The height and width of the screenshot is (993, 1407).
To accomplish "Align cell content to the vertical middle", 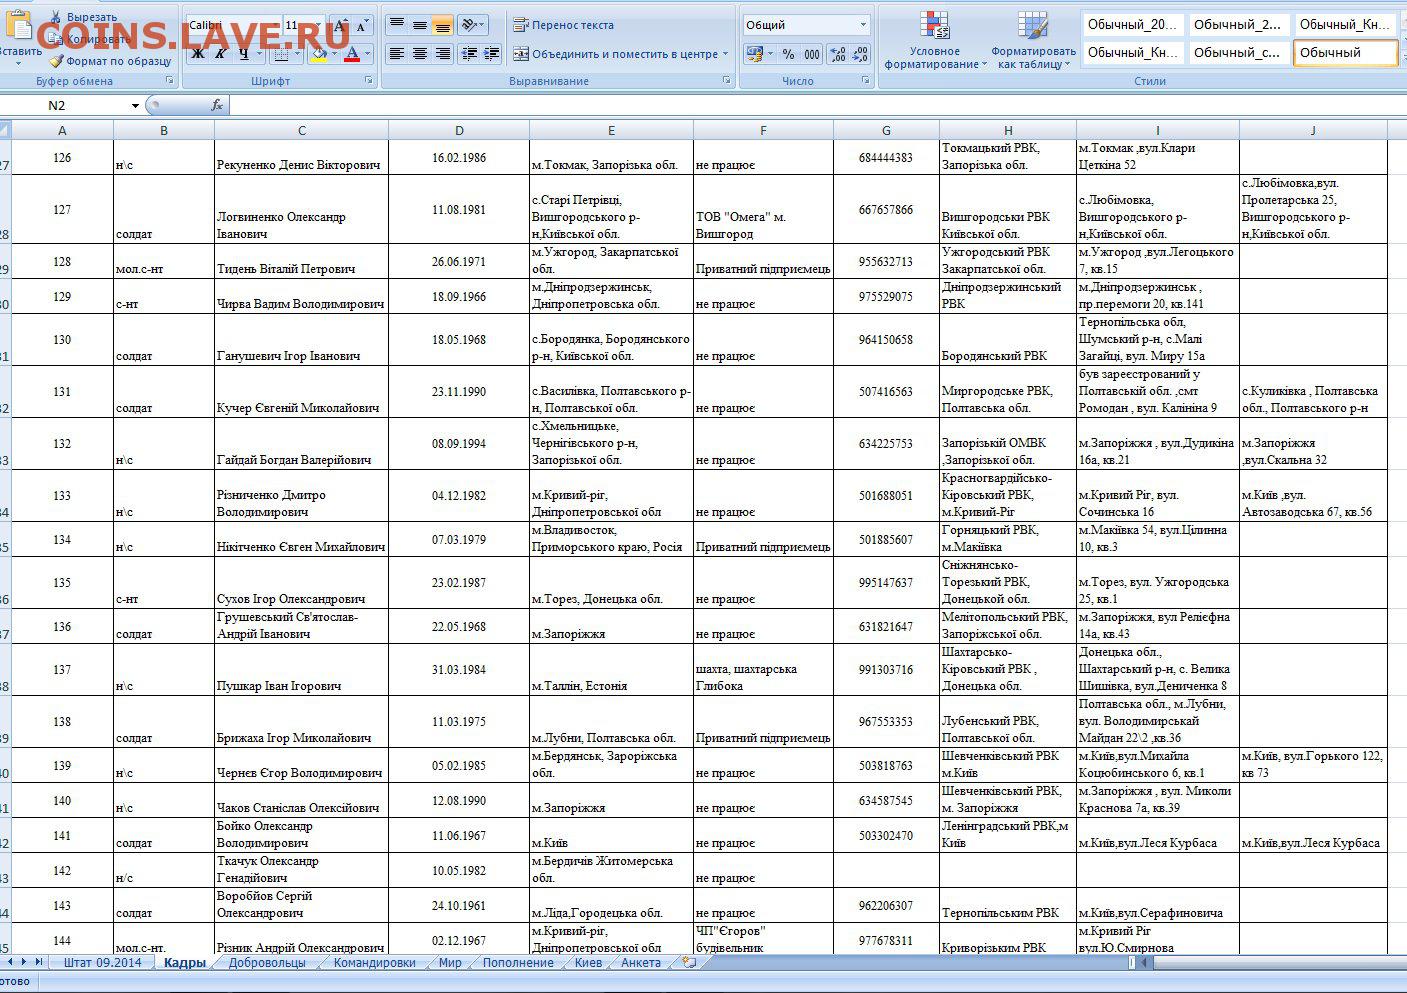I will click(420, 25).
